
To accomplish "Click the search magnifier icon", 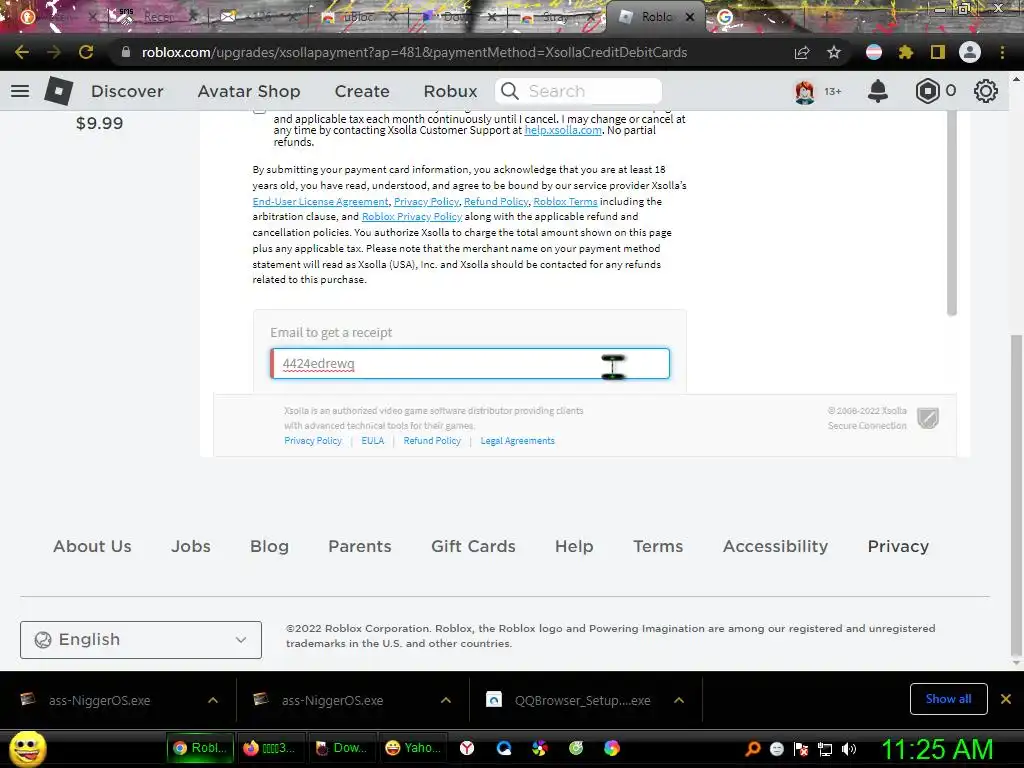I will pyautogui.click(x=510, y=91).
